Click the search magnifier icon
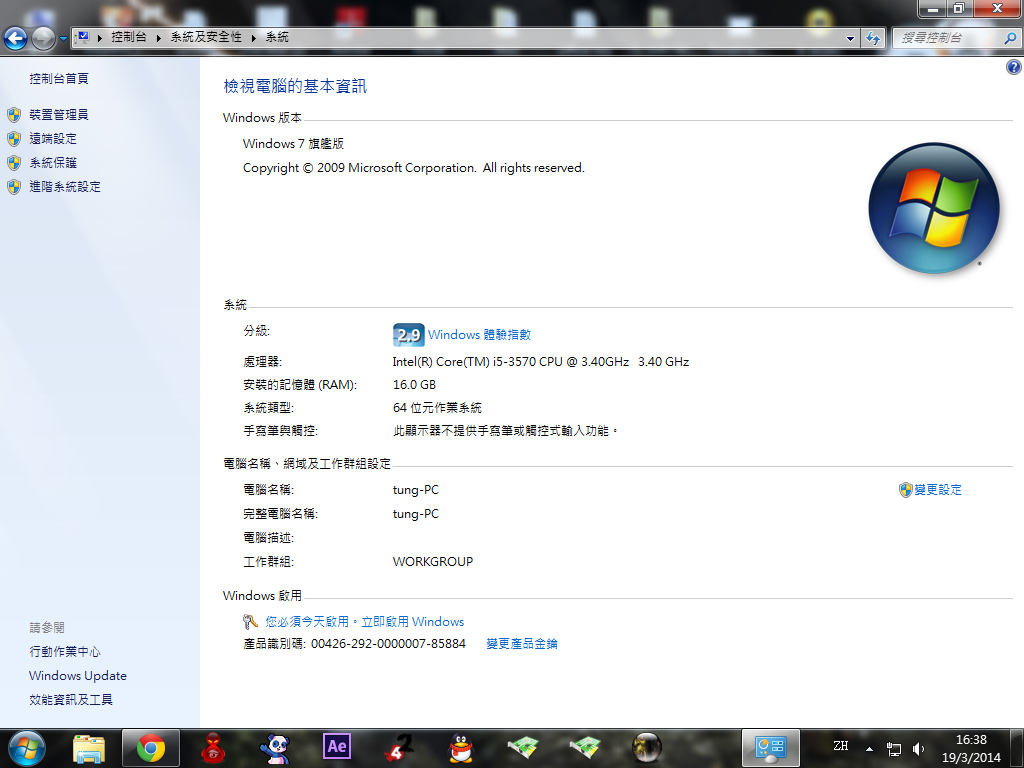The width and height of the screenshot is (1024, 768). 1010,39
